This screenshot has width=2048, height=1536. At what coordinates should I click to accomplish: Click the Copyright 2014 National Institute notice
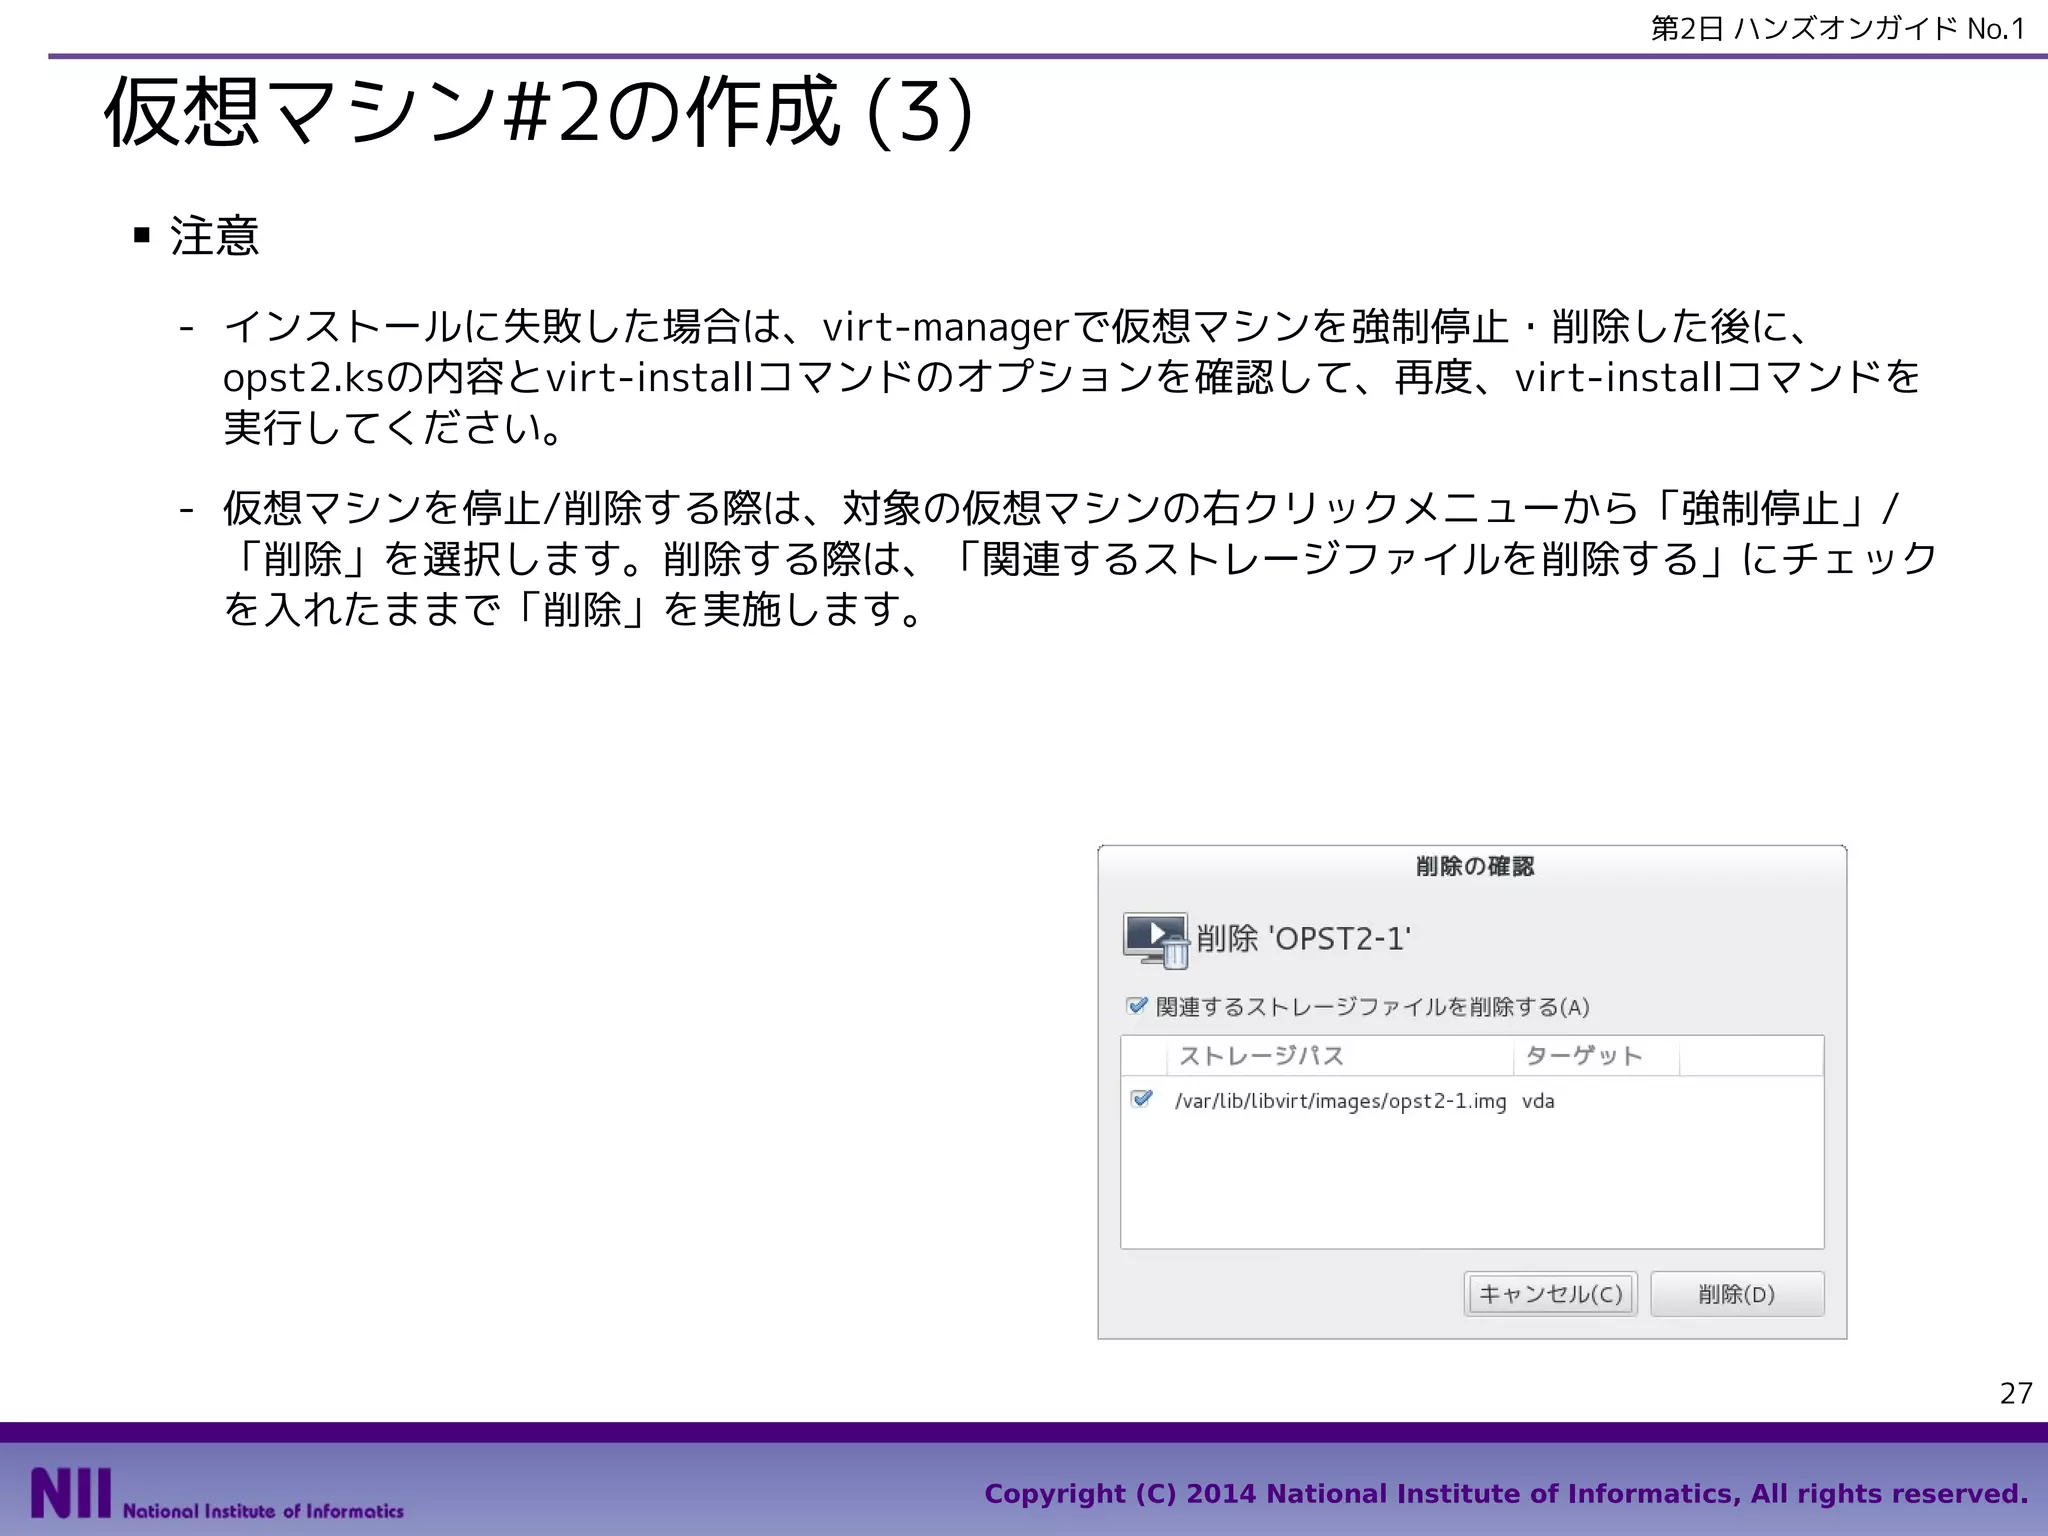[x=1506, y=1494]
